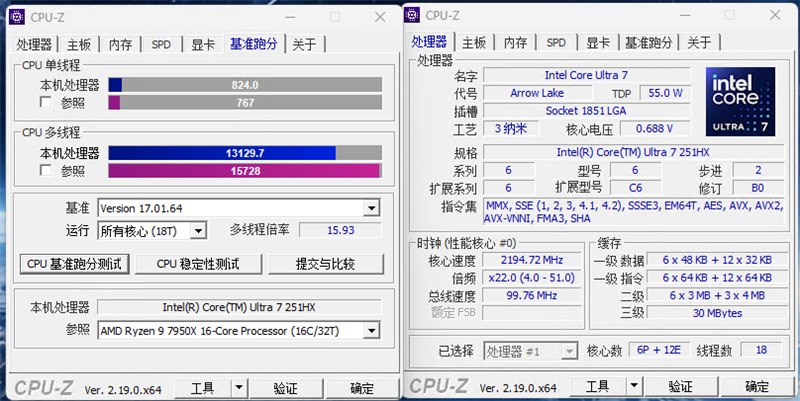
Task: Click the 工艺 value 3 纳米
Action: [x=511, y=129]
